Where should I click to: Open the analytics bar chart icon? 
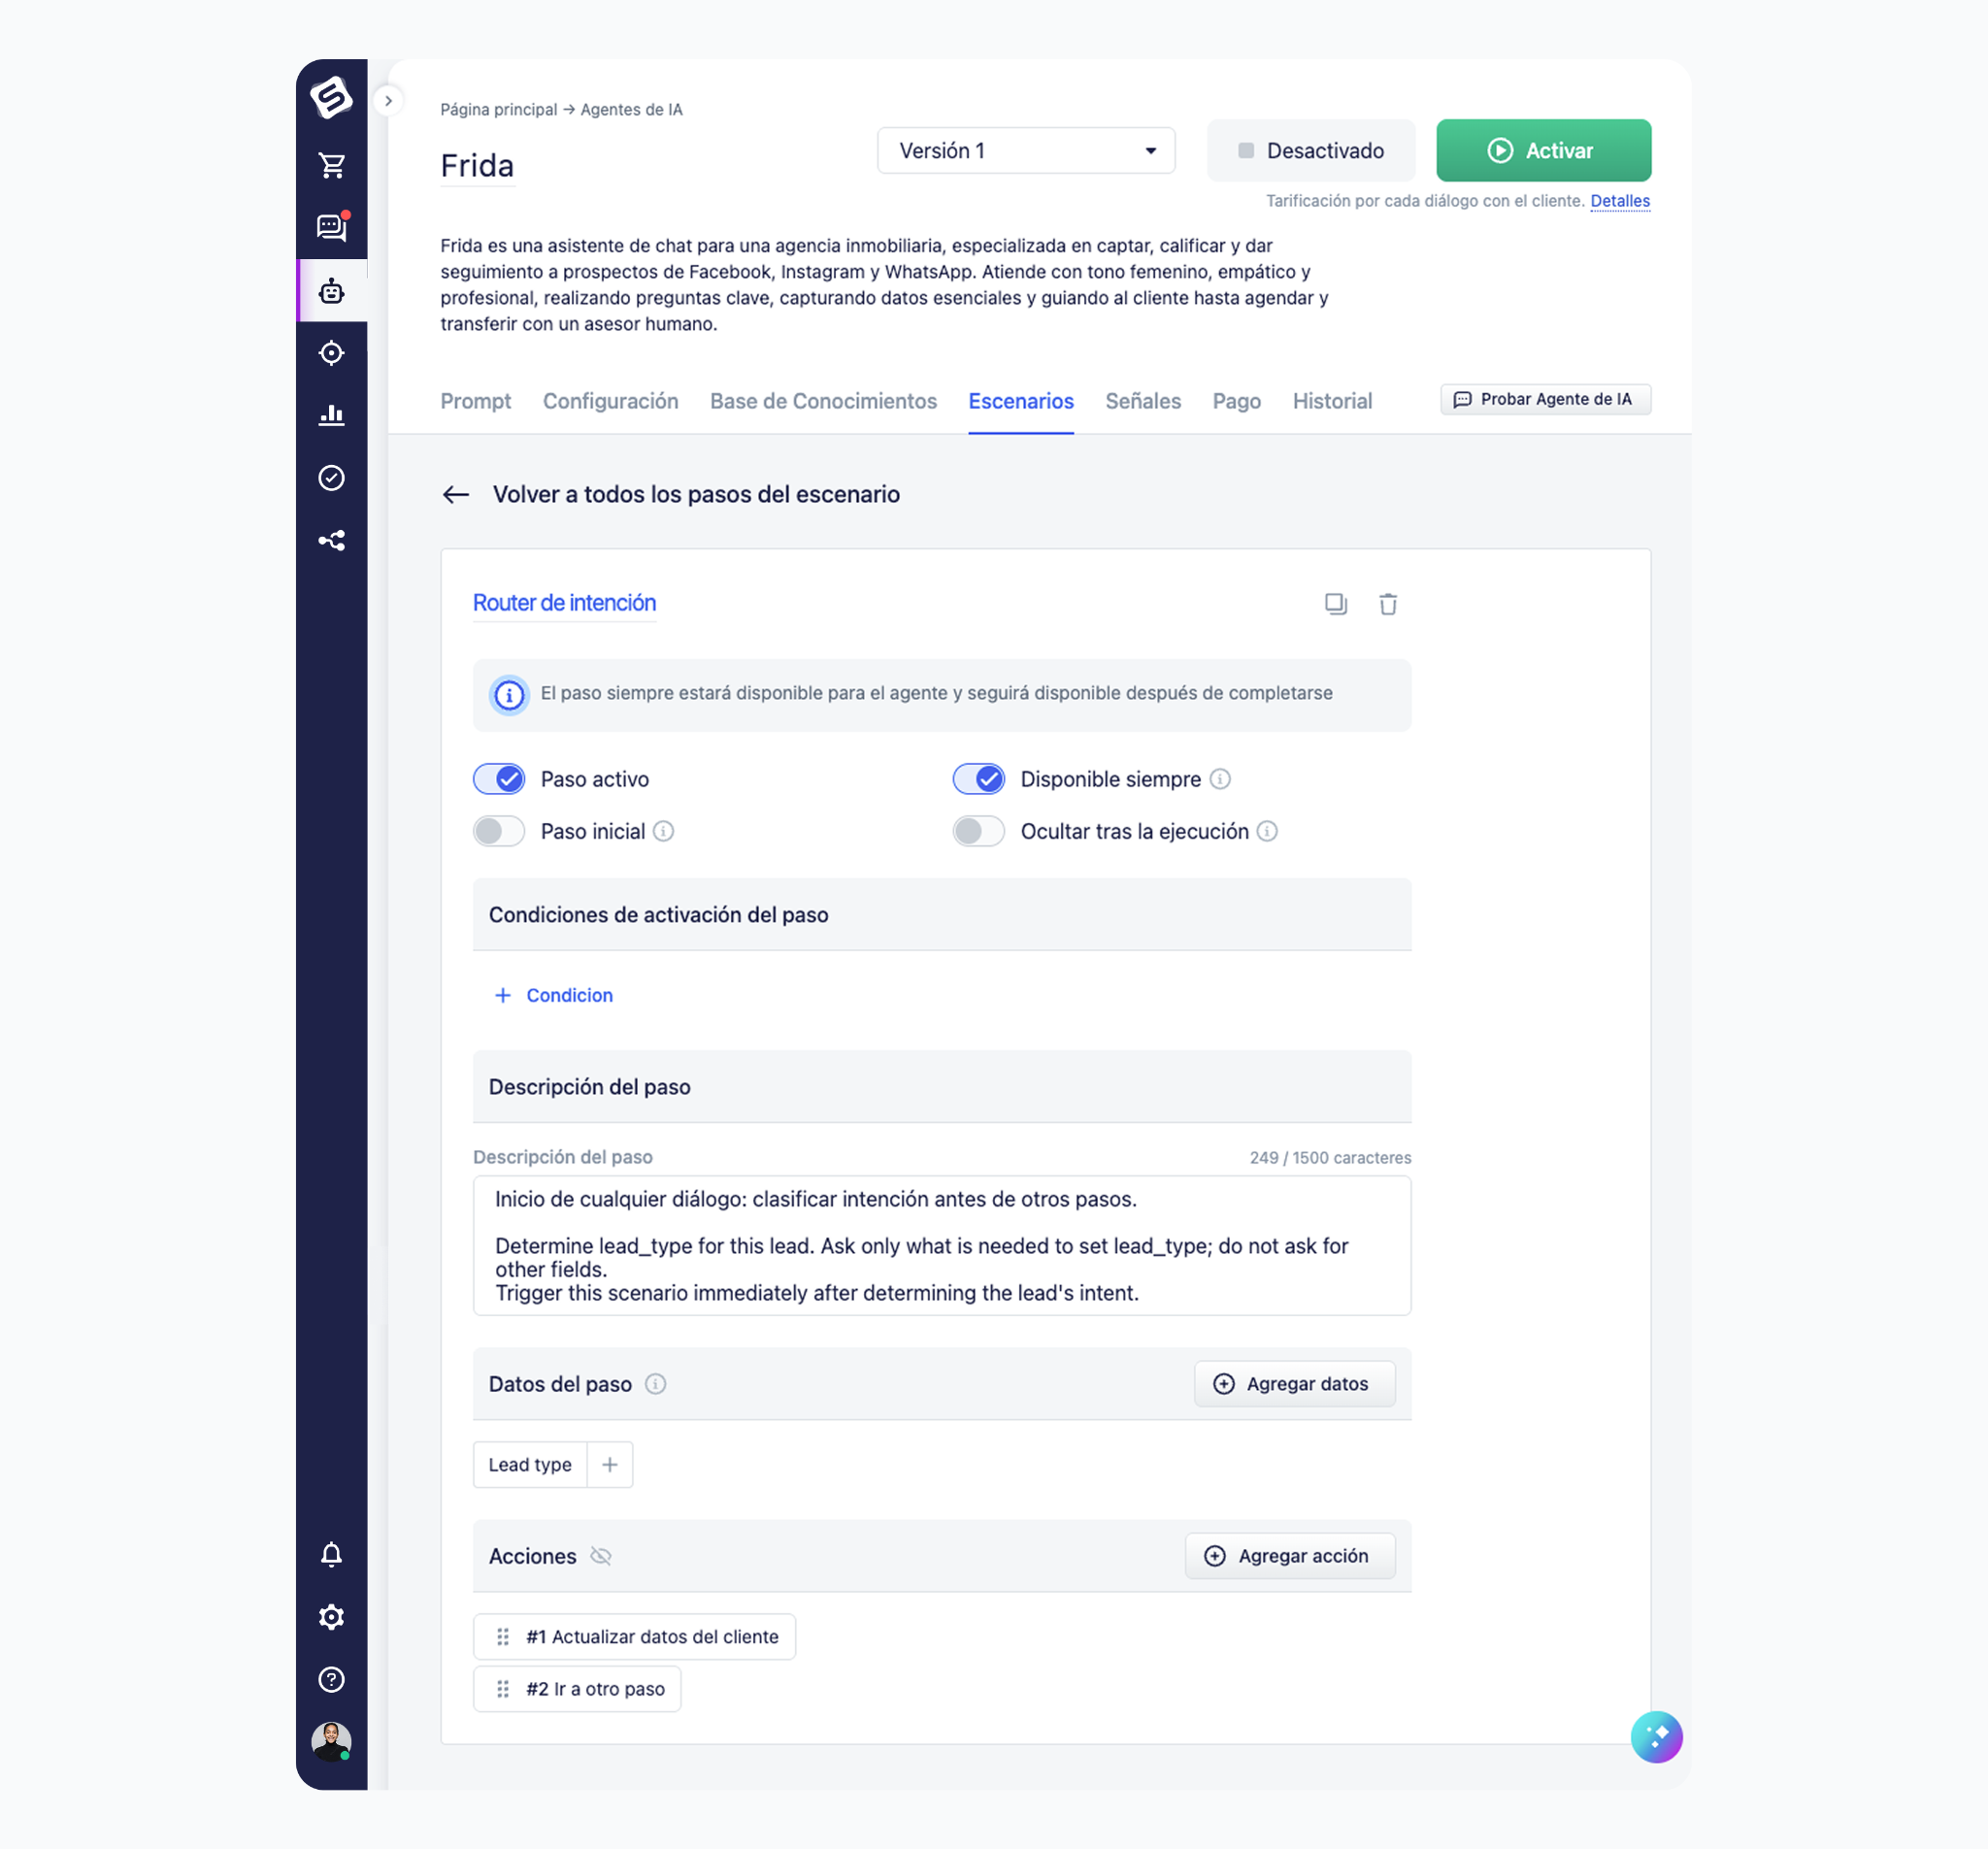[332, 415]
